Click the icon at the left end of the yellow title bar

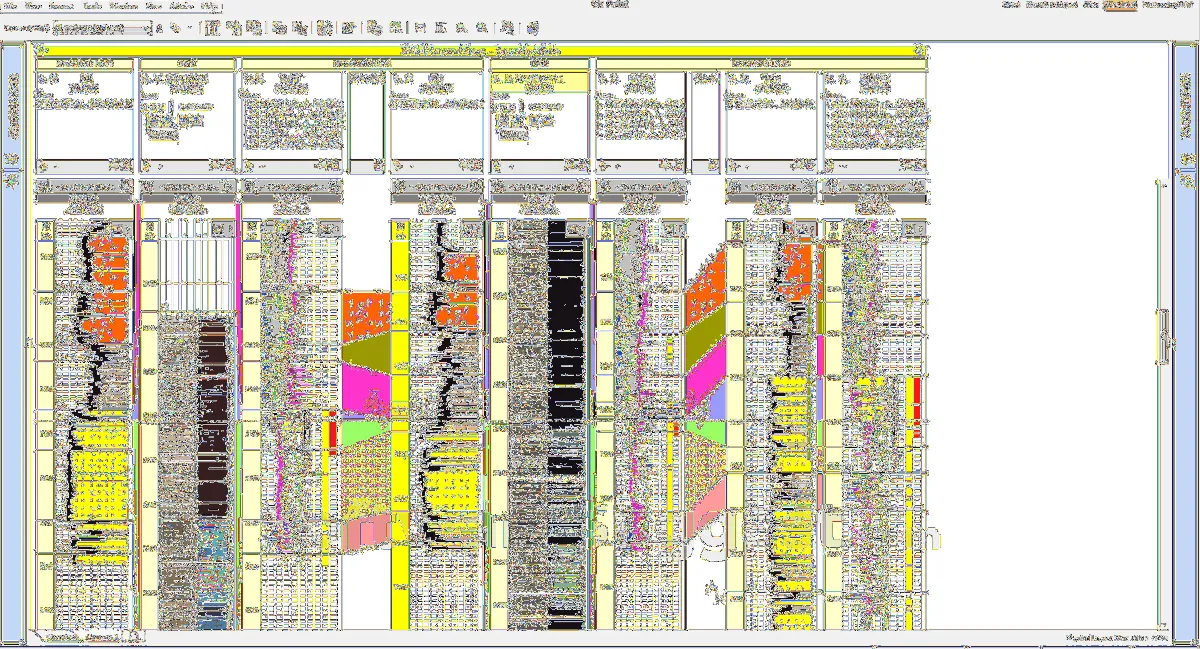[41, 49]
